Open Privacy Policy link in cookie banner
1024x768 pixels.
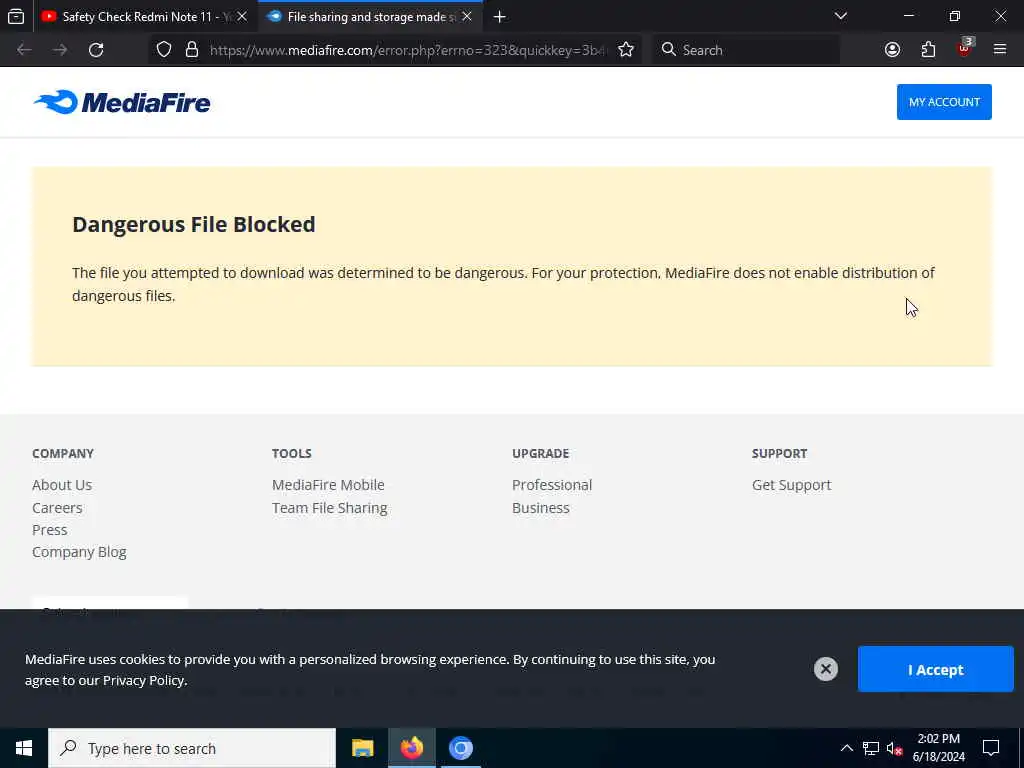coord(144,680)
